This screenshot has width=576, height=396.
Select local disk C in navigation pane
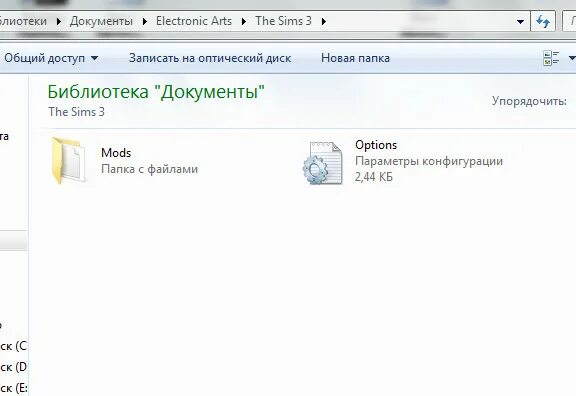coord(14,346)
